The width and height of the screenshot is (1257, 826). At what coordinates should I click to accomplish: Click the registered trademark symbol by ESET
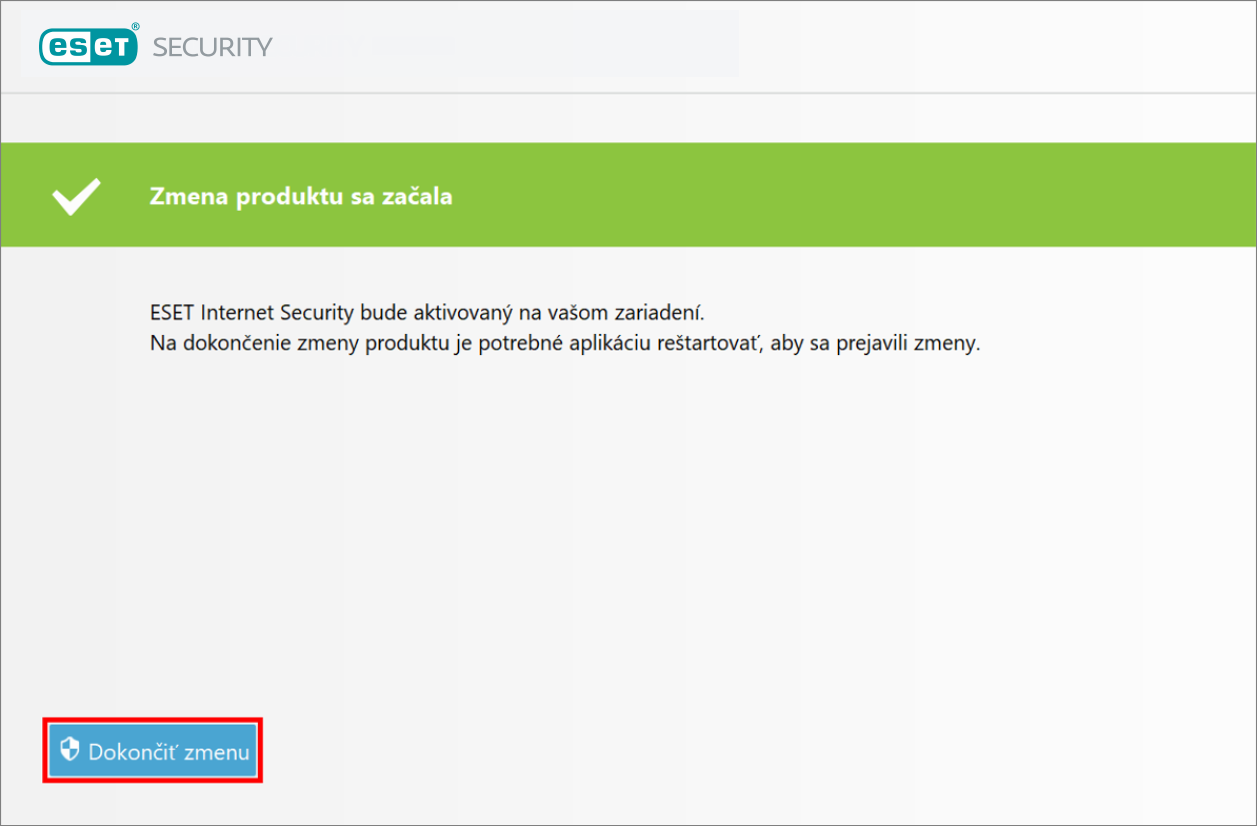point(135,27)
